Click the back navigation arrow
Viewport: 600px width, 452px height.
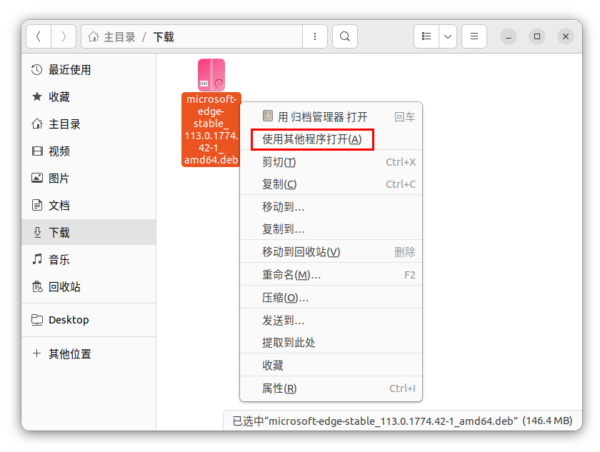(x=38, y=37)
